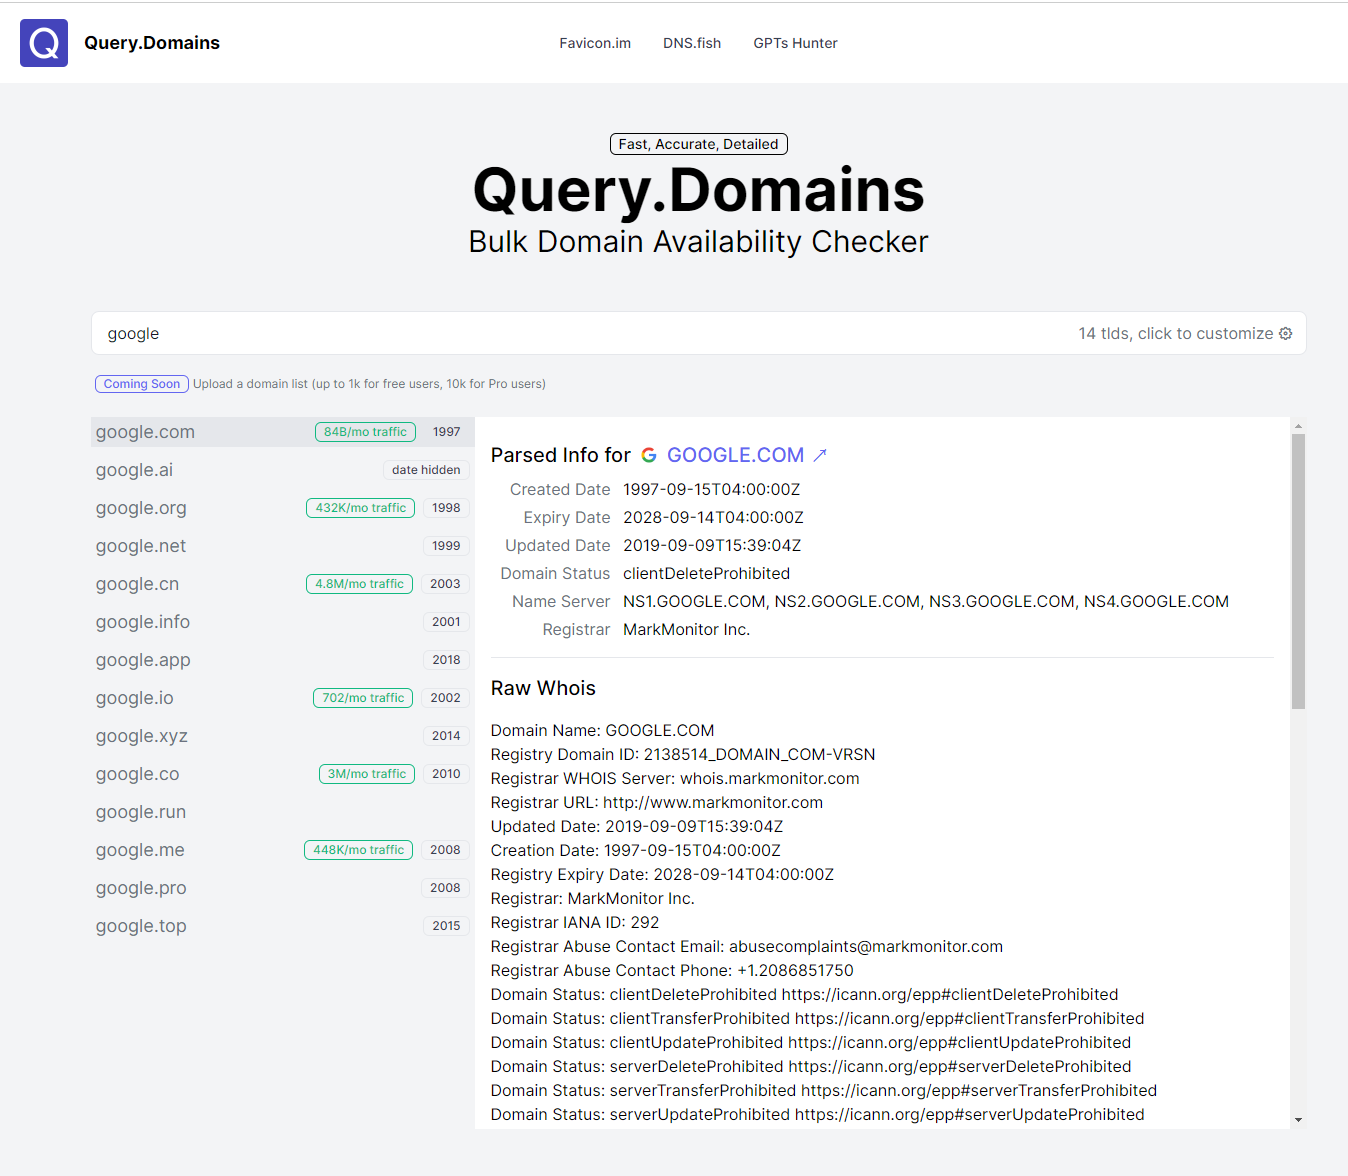Click the Google favicon in Parsed Info

coord(649,455)
